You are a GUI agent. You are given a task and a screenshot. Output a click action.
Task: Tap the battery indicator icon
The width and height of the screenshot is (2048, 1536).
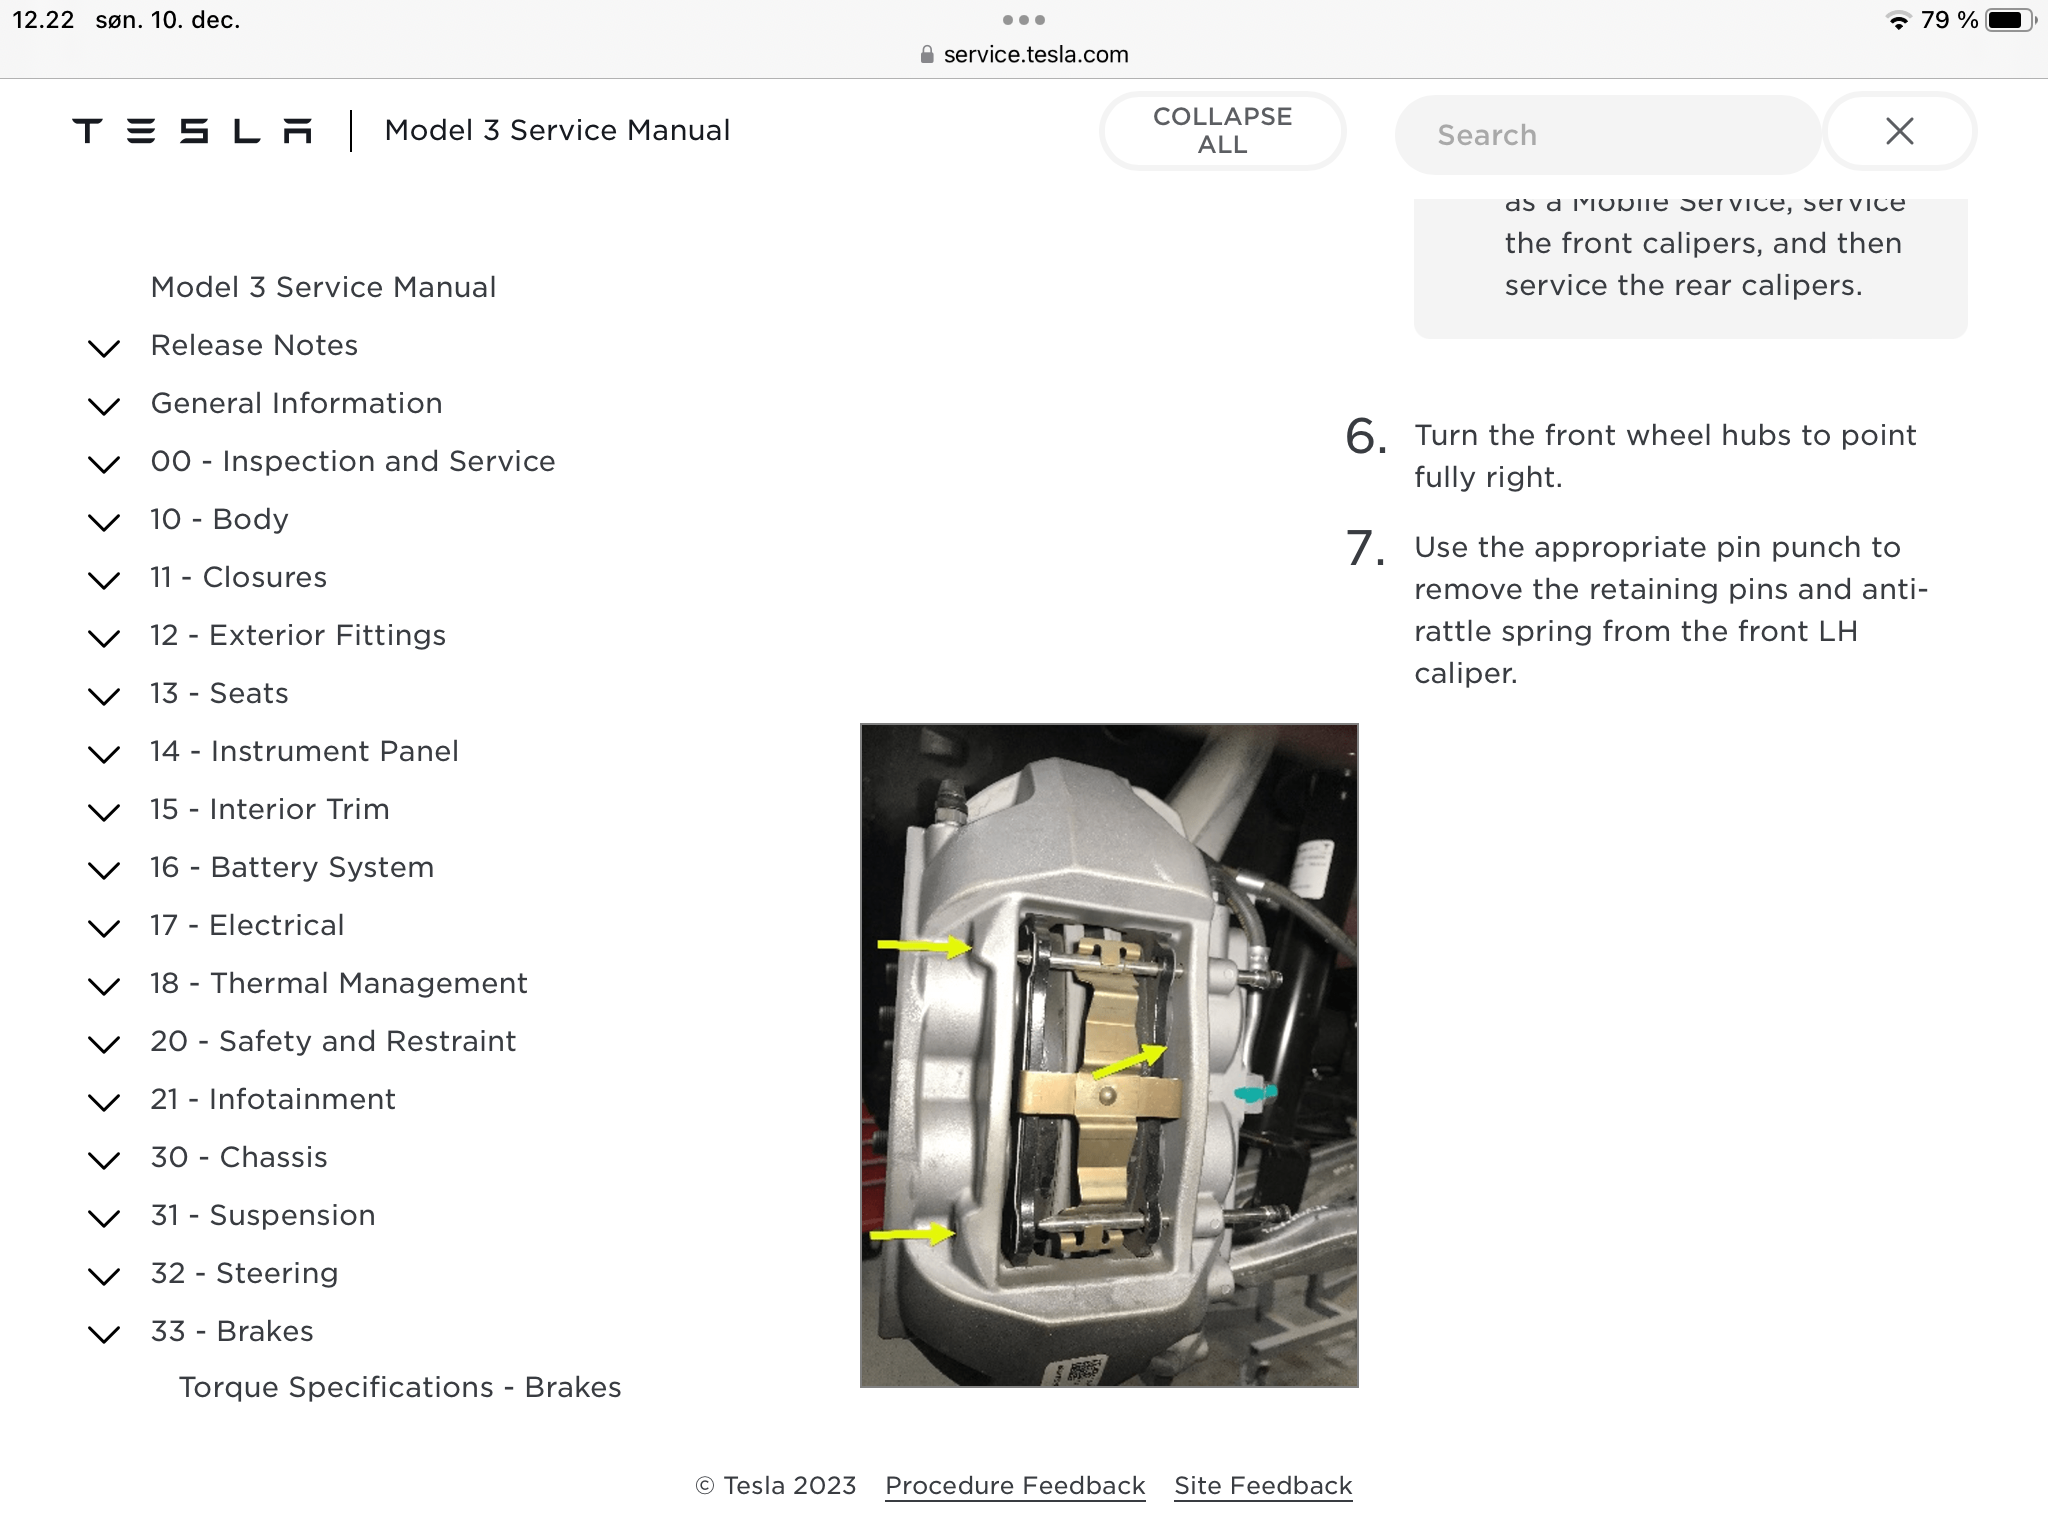[2009, 21]
